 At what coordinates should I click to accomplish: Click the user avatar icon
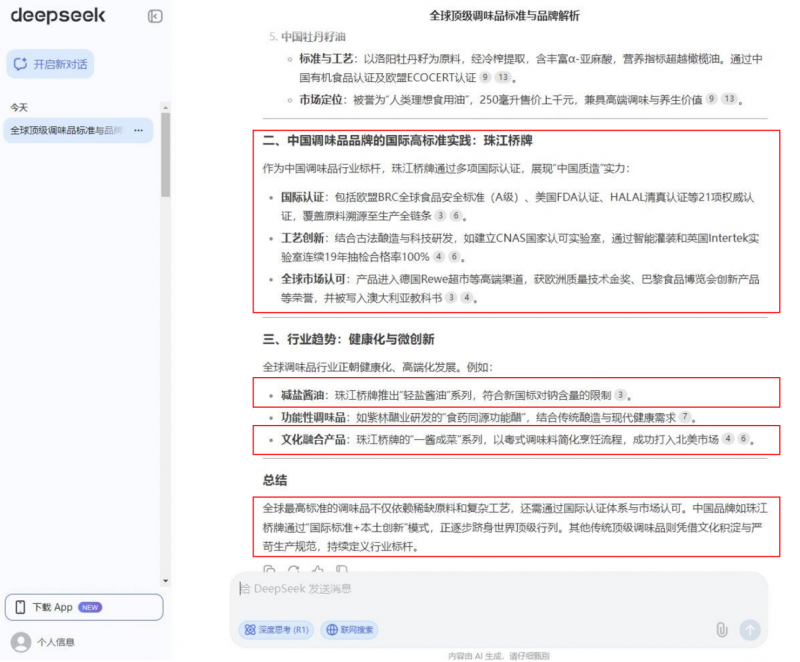[21, 642]
